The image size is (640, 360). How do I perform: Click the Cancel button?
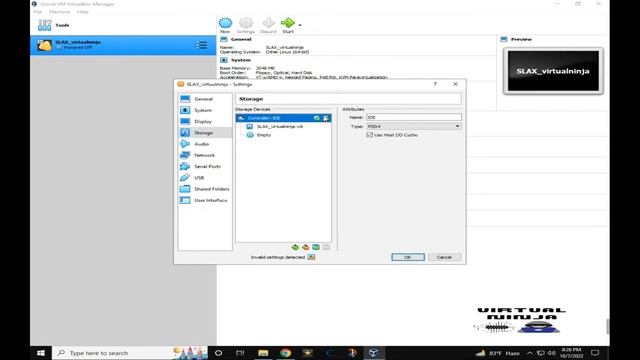pyautogui.click(x=444, y=257)
